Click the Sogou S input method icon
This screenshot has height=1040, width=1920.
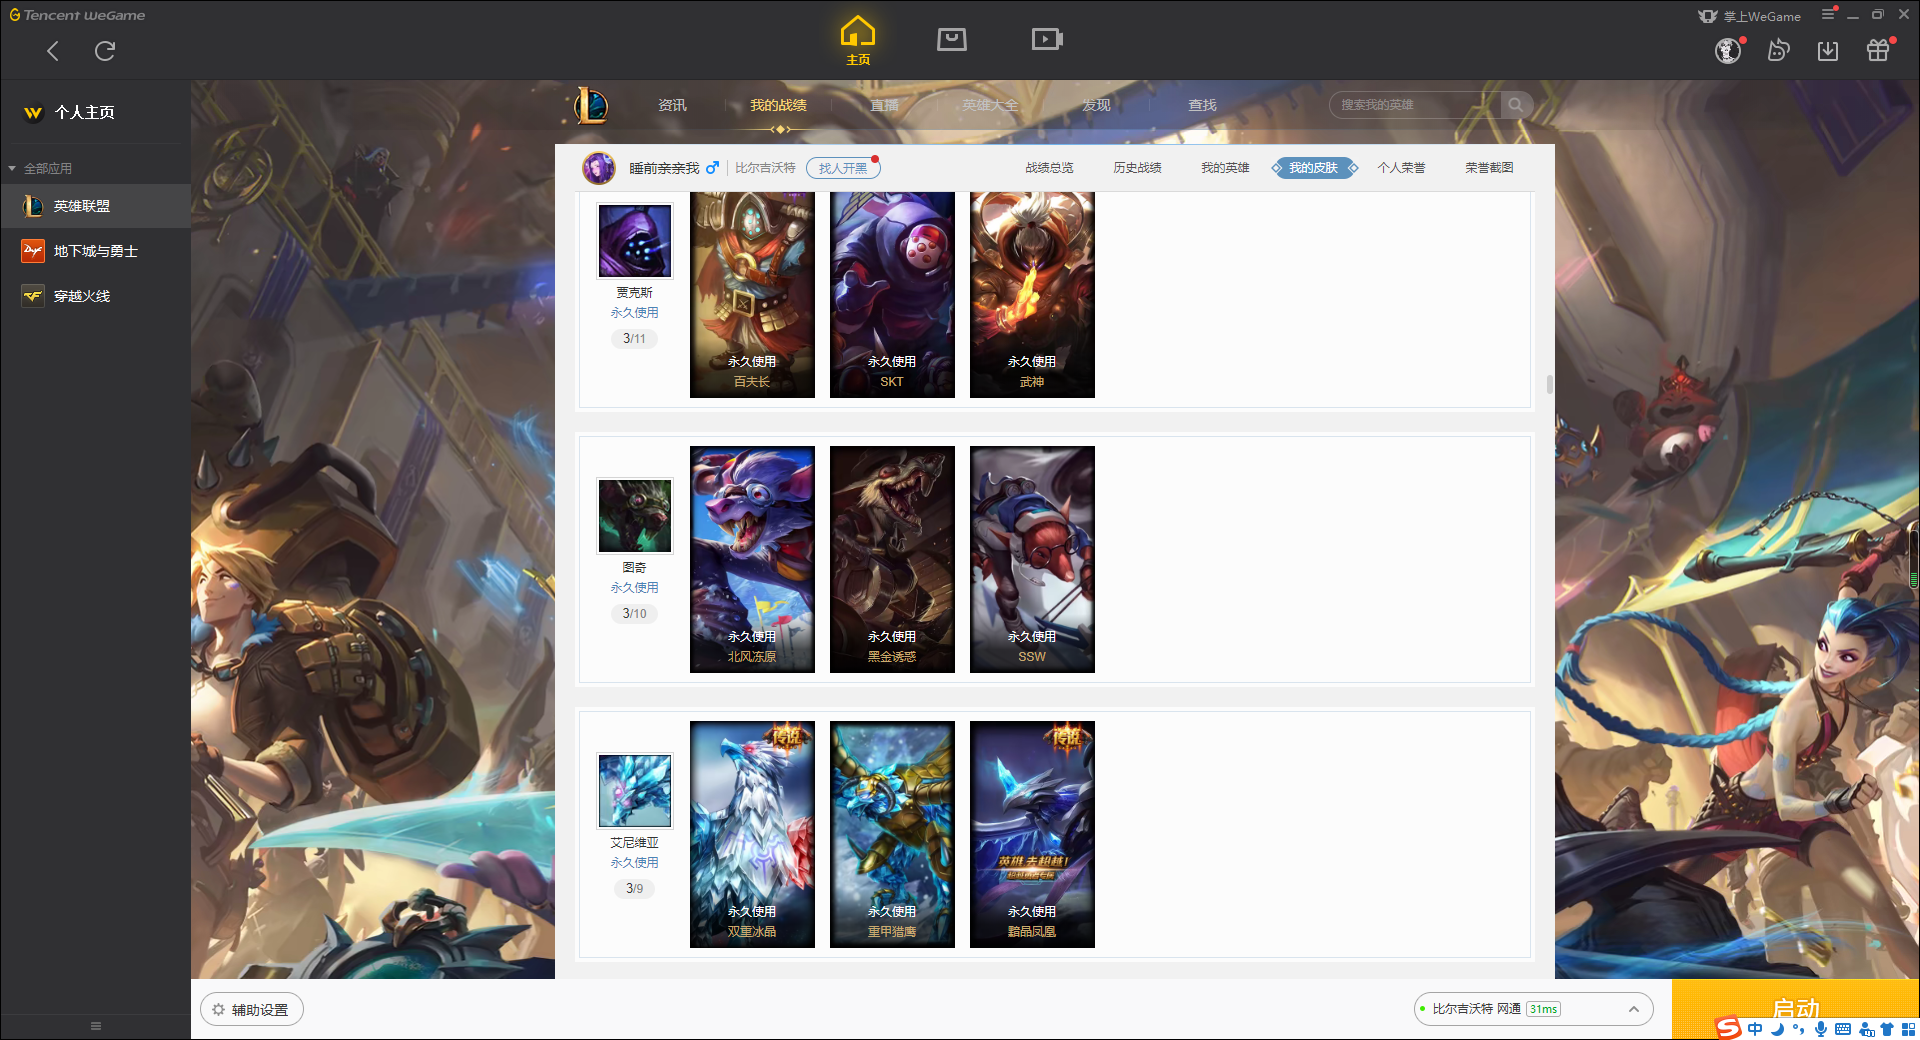(1728, 1028)
